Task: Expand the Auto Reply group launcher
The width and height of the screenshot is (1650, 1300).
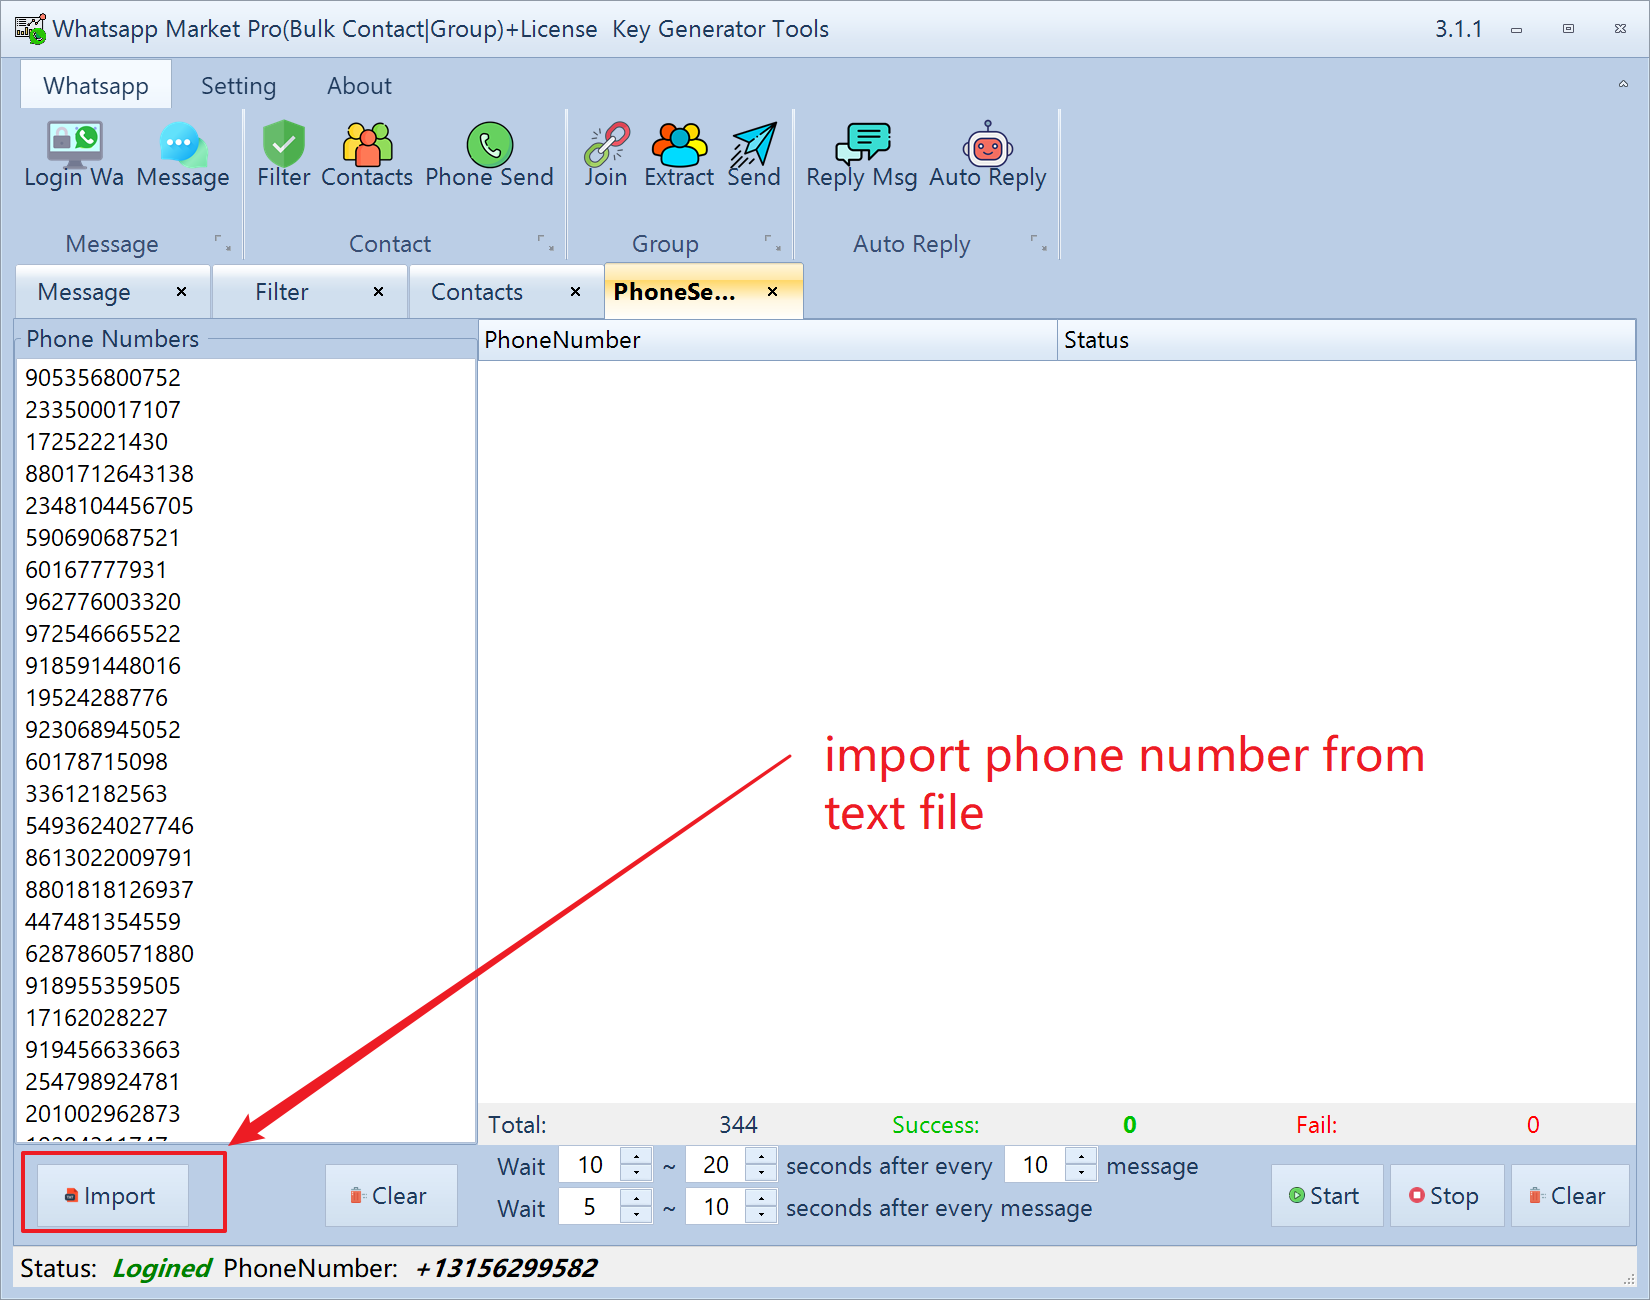Action: 1038,243
